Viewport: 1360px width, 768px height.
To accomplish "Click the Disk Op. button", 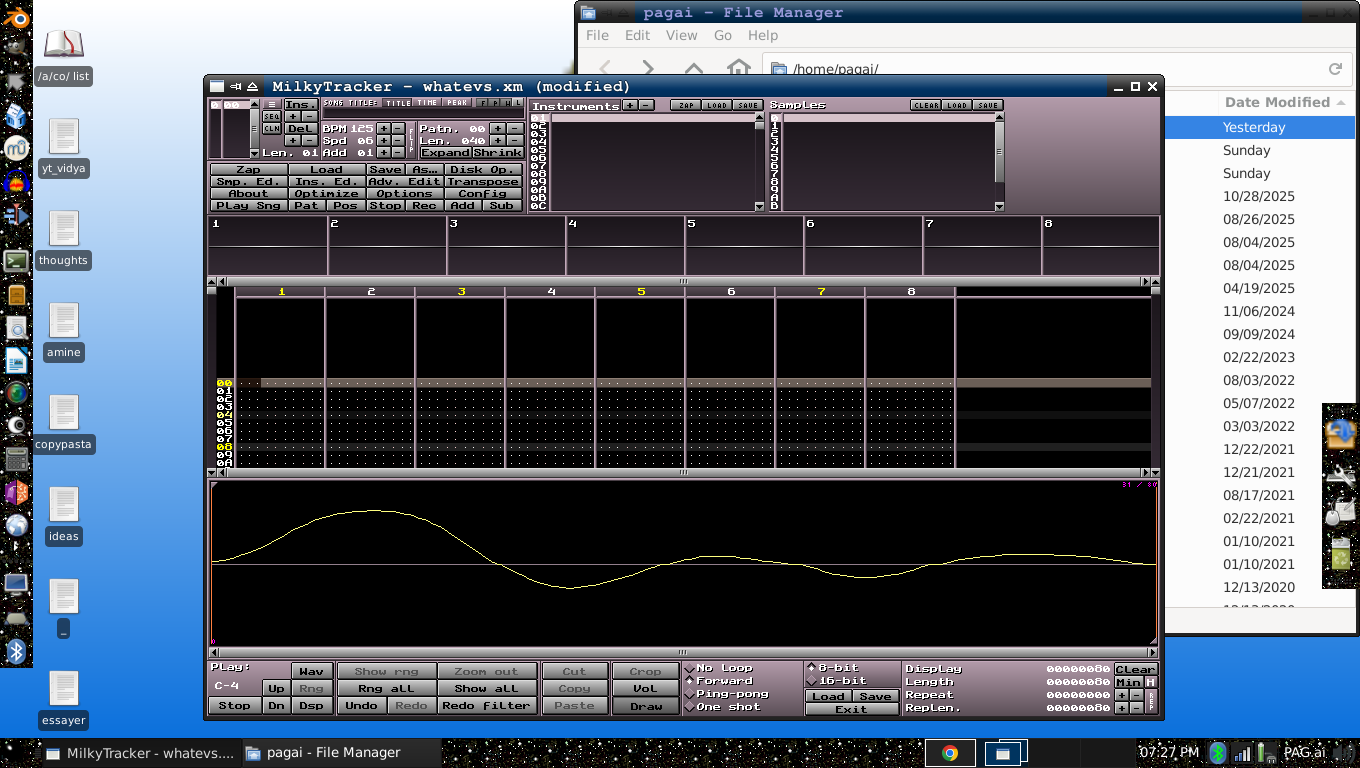I will pyautogui.click(x=484, y=170).
